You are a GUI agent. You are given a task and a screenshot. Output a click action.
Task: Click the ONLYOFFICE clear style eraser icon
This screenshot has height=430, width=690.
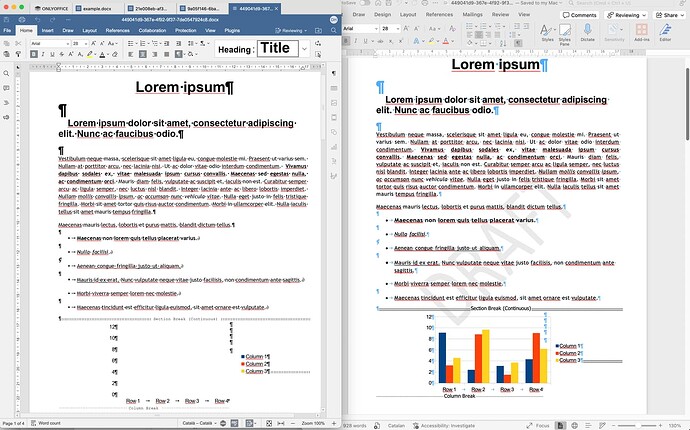point(115,55)
